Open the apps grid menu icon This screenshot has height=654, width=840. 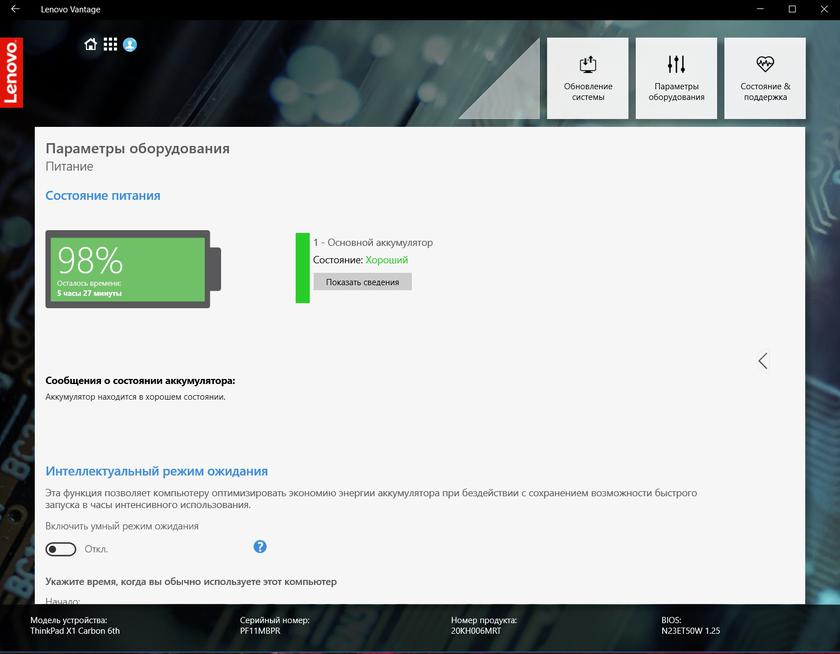110,44
